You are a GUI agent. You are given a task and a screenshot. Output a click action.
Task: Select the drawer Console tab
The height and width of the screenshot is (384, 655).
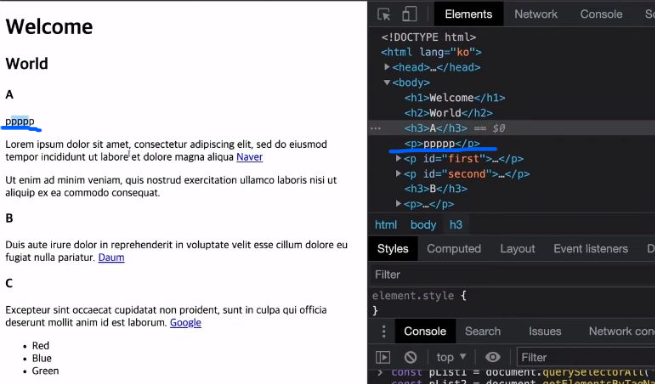[x=425, y=331]
